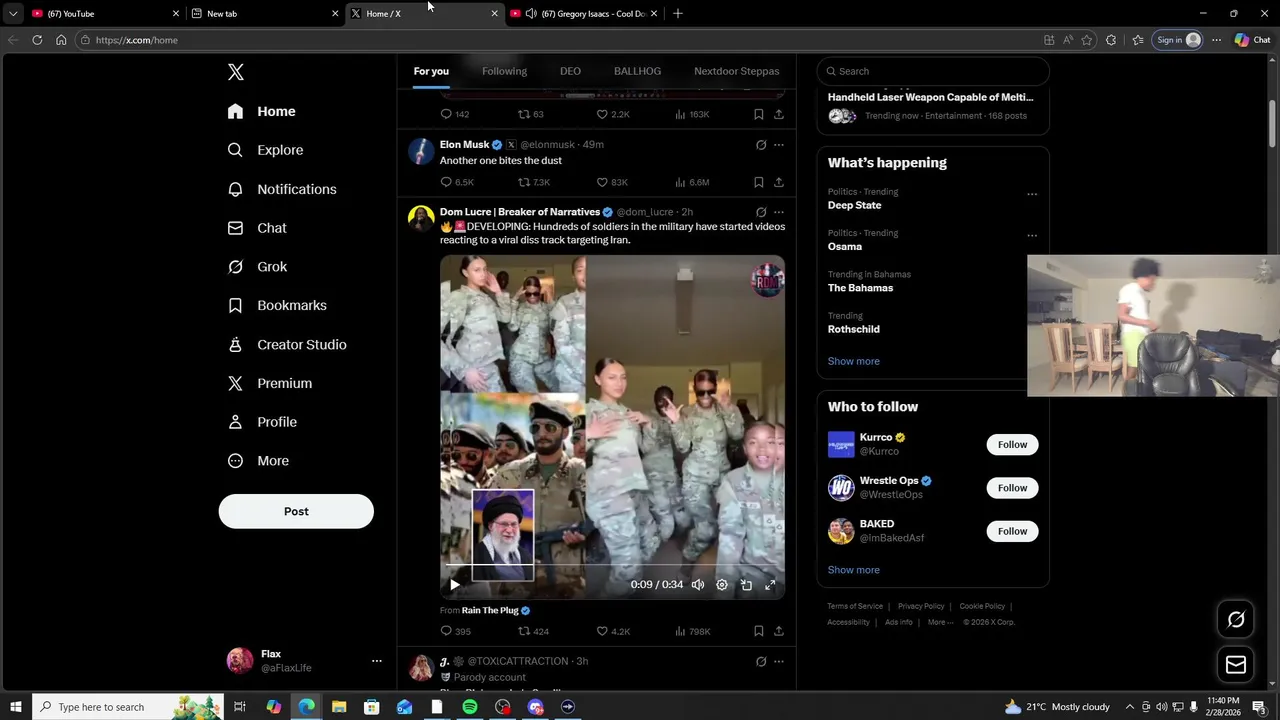
Task: Click the X logo above the Home link
Action: click(x=236, y=72)
